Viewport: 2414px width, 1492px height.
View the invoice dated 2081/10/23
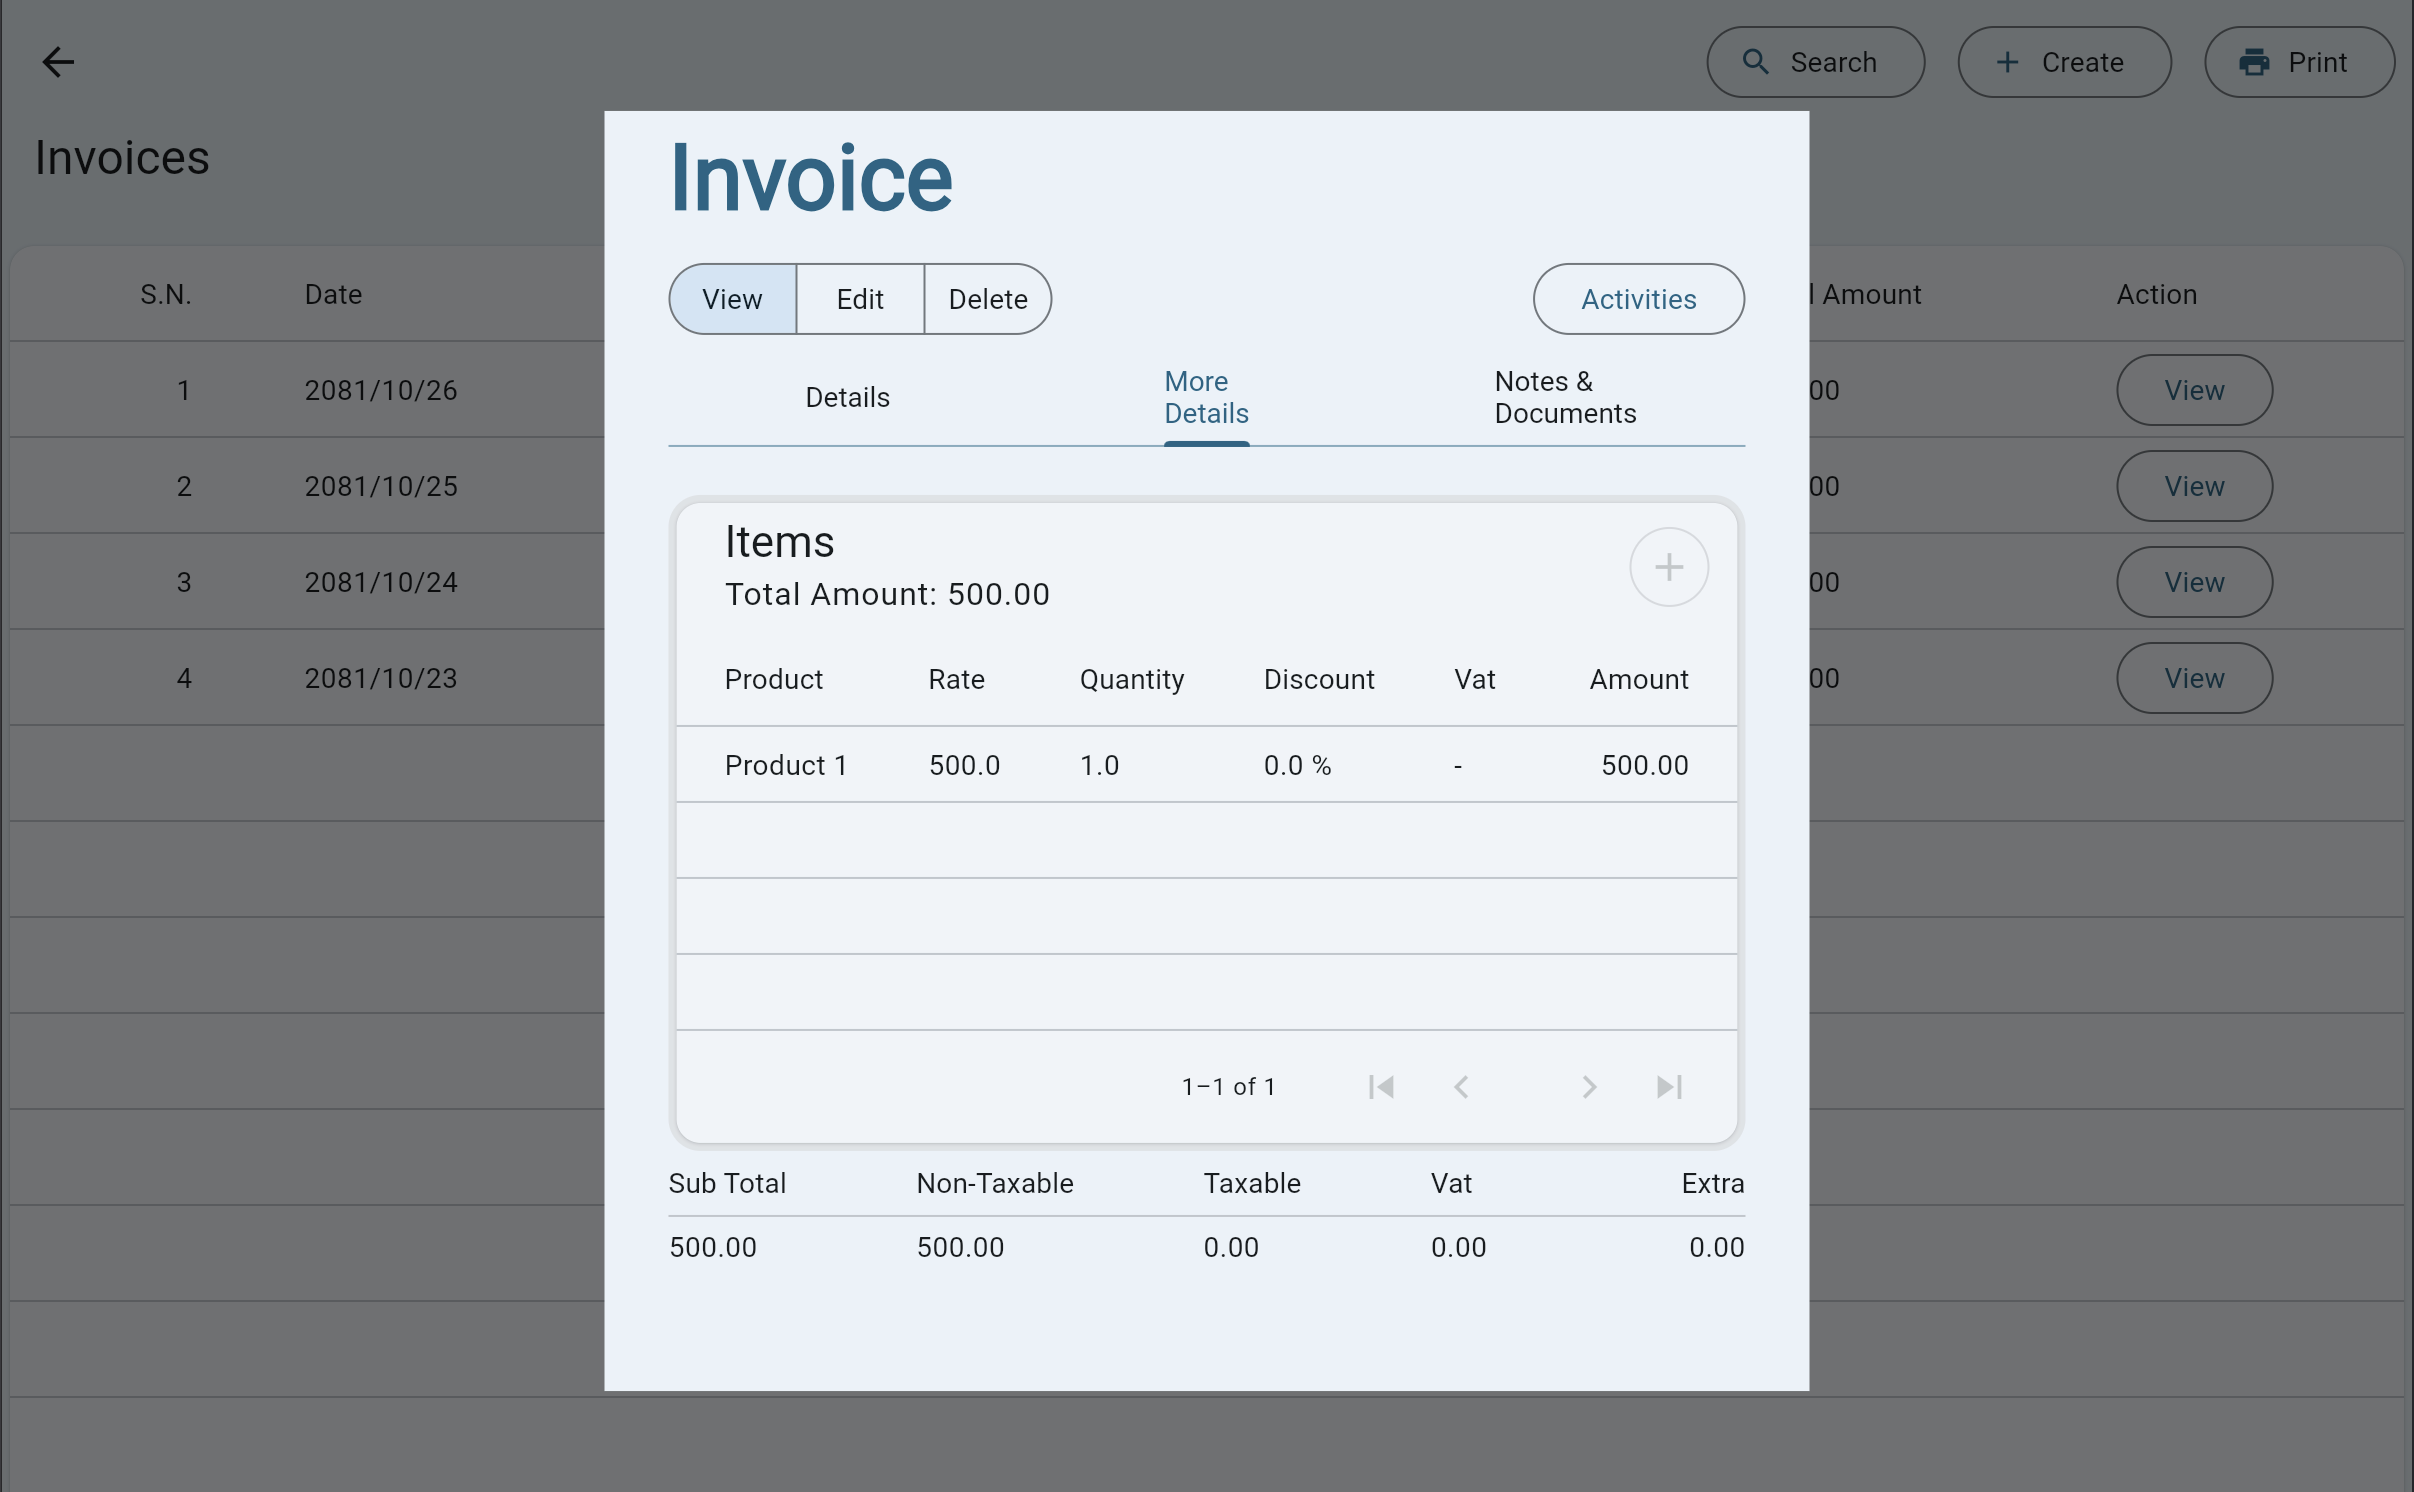pyautogui.click(x=2194, y=678)
